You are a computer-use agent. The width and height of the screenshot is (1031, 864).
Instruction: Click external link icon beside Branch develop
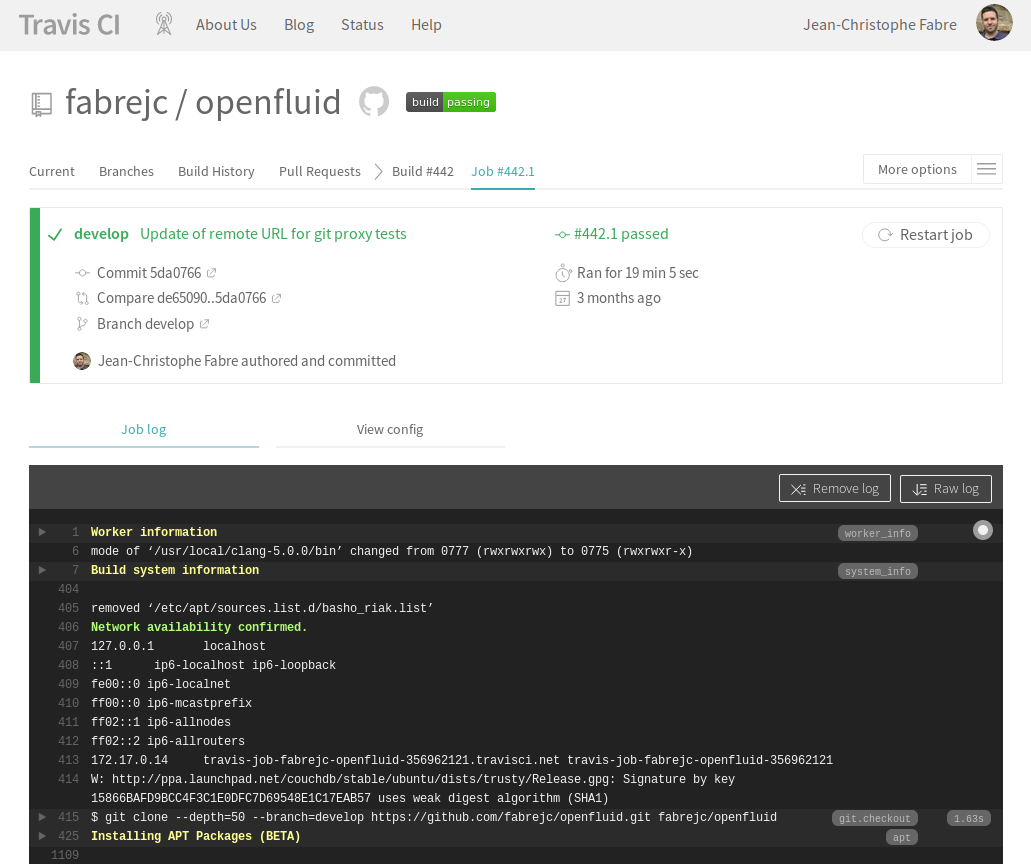pos(204,324)
